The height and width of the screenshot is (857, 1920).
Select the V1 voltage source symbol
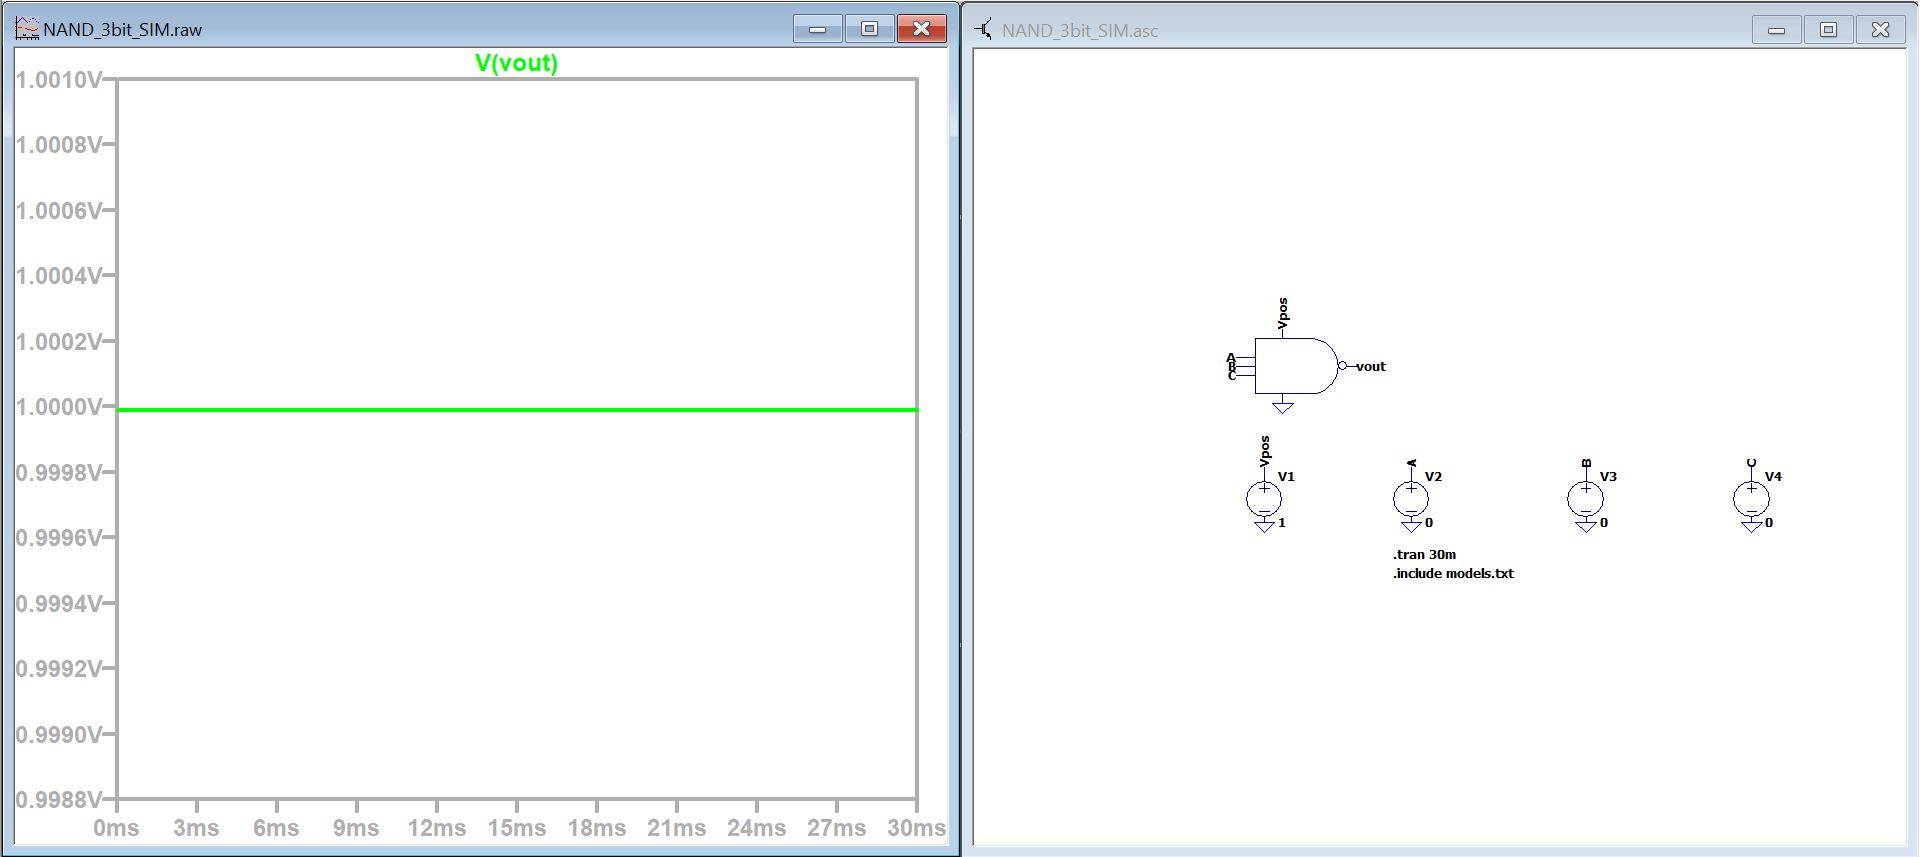pyautogui.click(x=1264, y=498)
